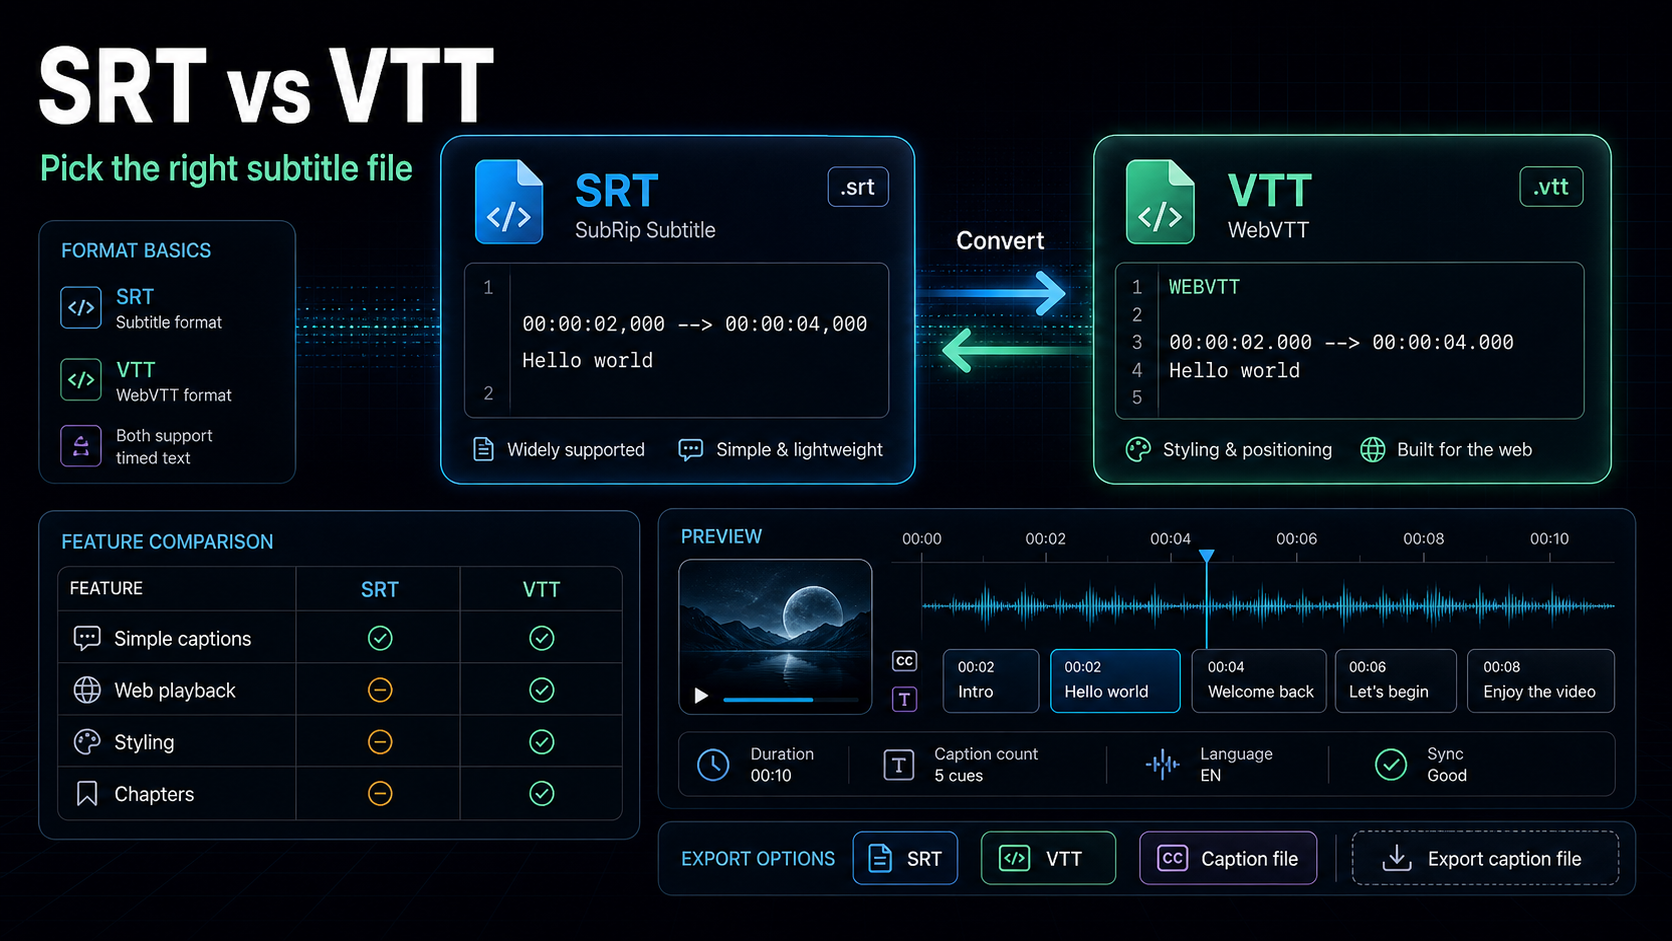Click the Styling row palette icon
Image resolution: width=1672 pixels, height=941 pixels.
[87, 742]
